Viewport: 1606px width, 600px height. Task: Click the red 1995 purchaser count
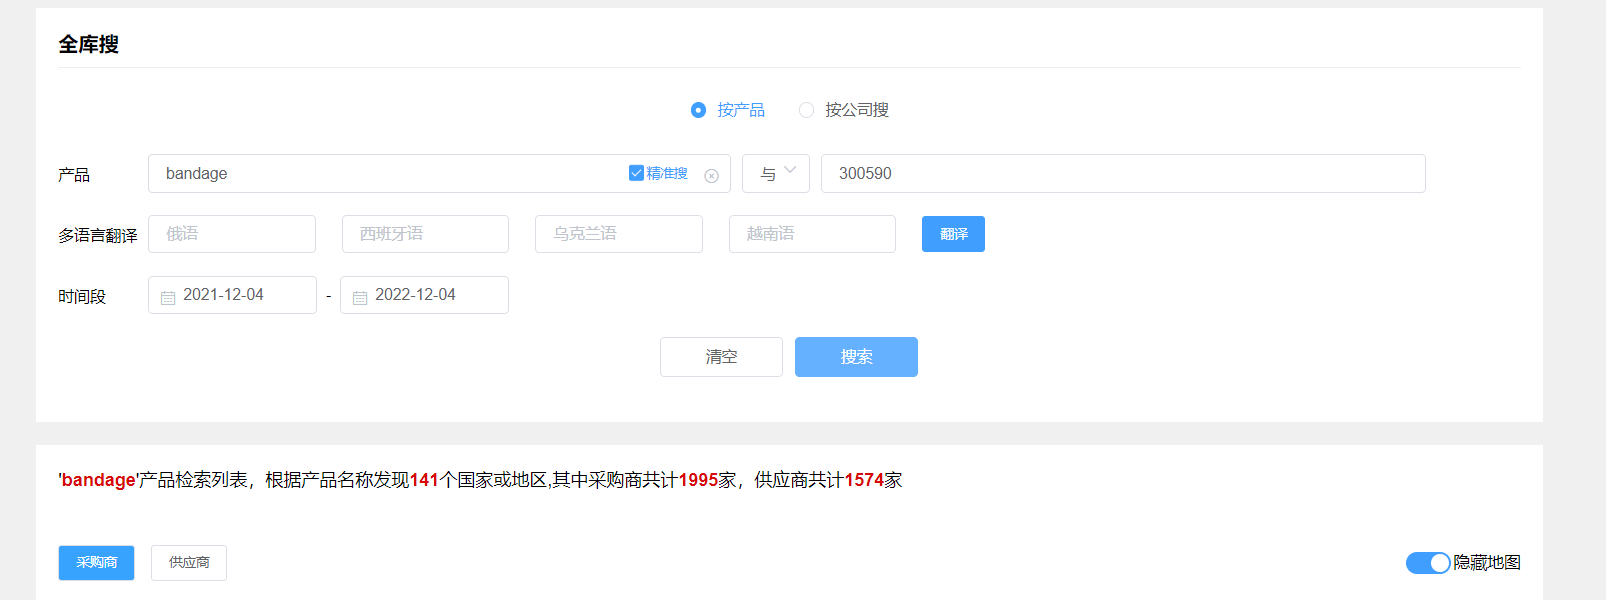[698, 480]
